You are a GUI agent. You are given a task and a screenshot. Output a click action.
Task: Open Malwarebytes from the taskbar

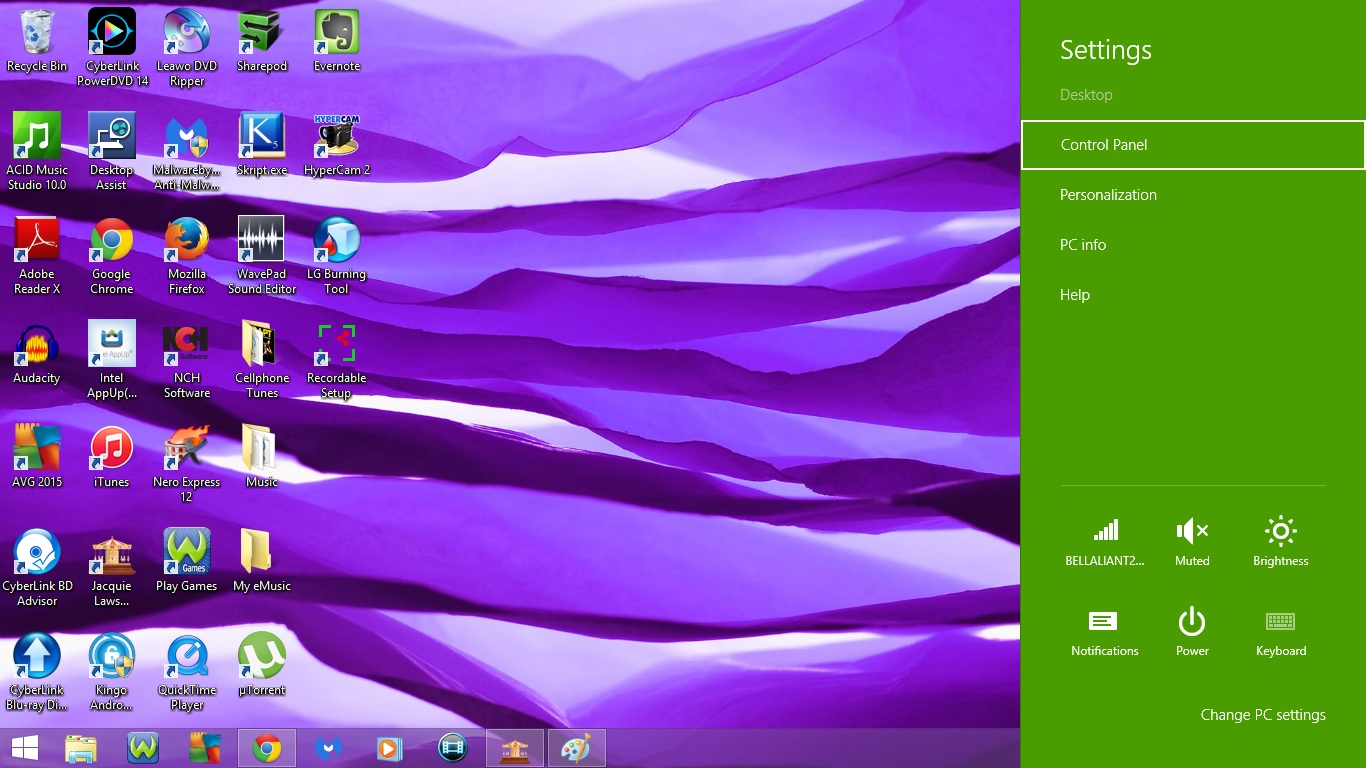tap(329, 748)
